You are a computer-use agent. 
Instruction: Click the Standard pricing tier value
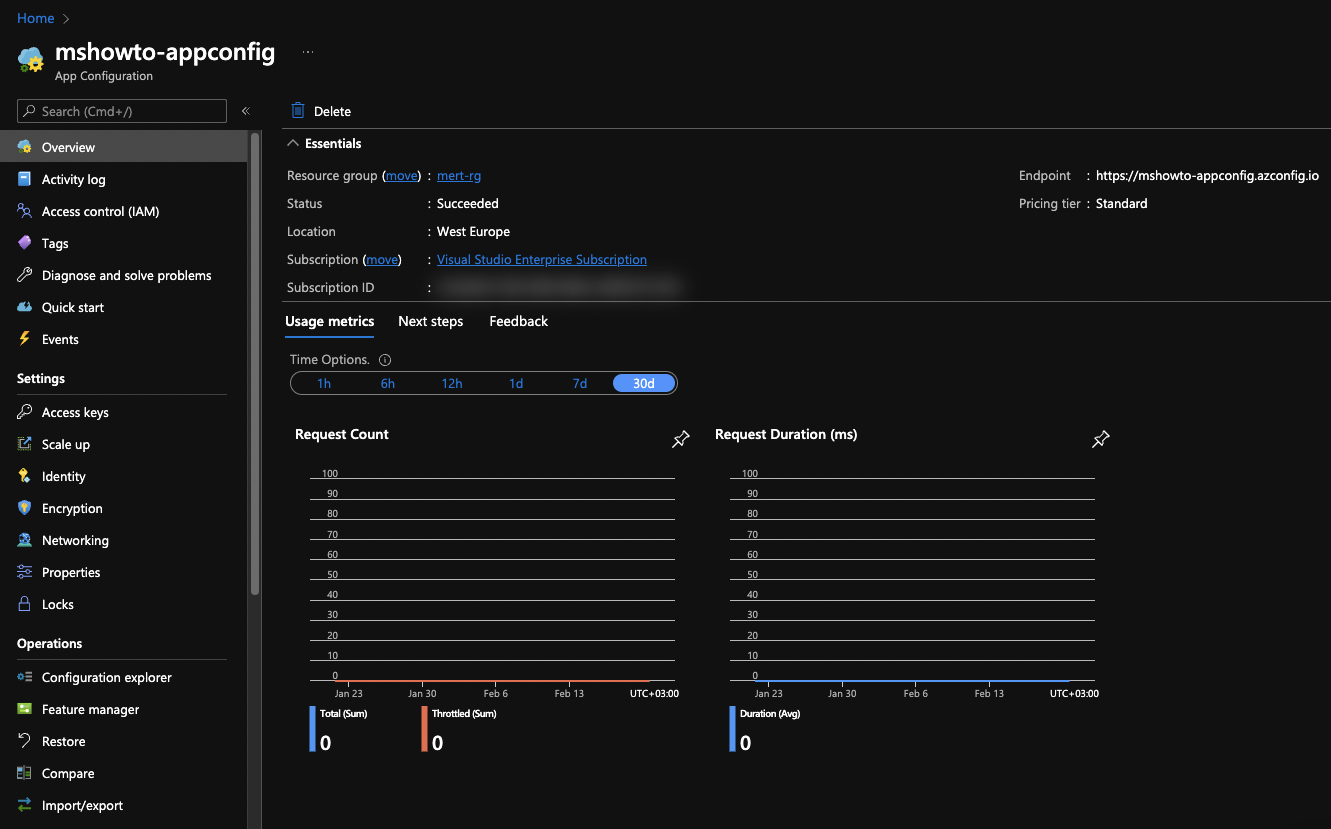[x=1122, y=203]
